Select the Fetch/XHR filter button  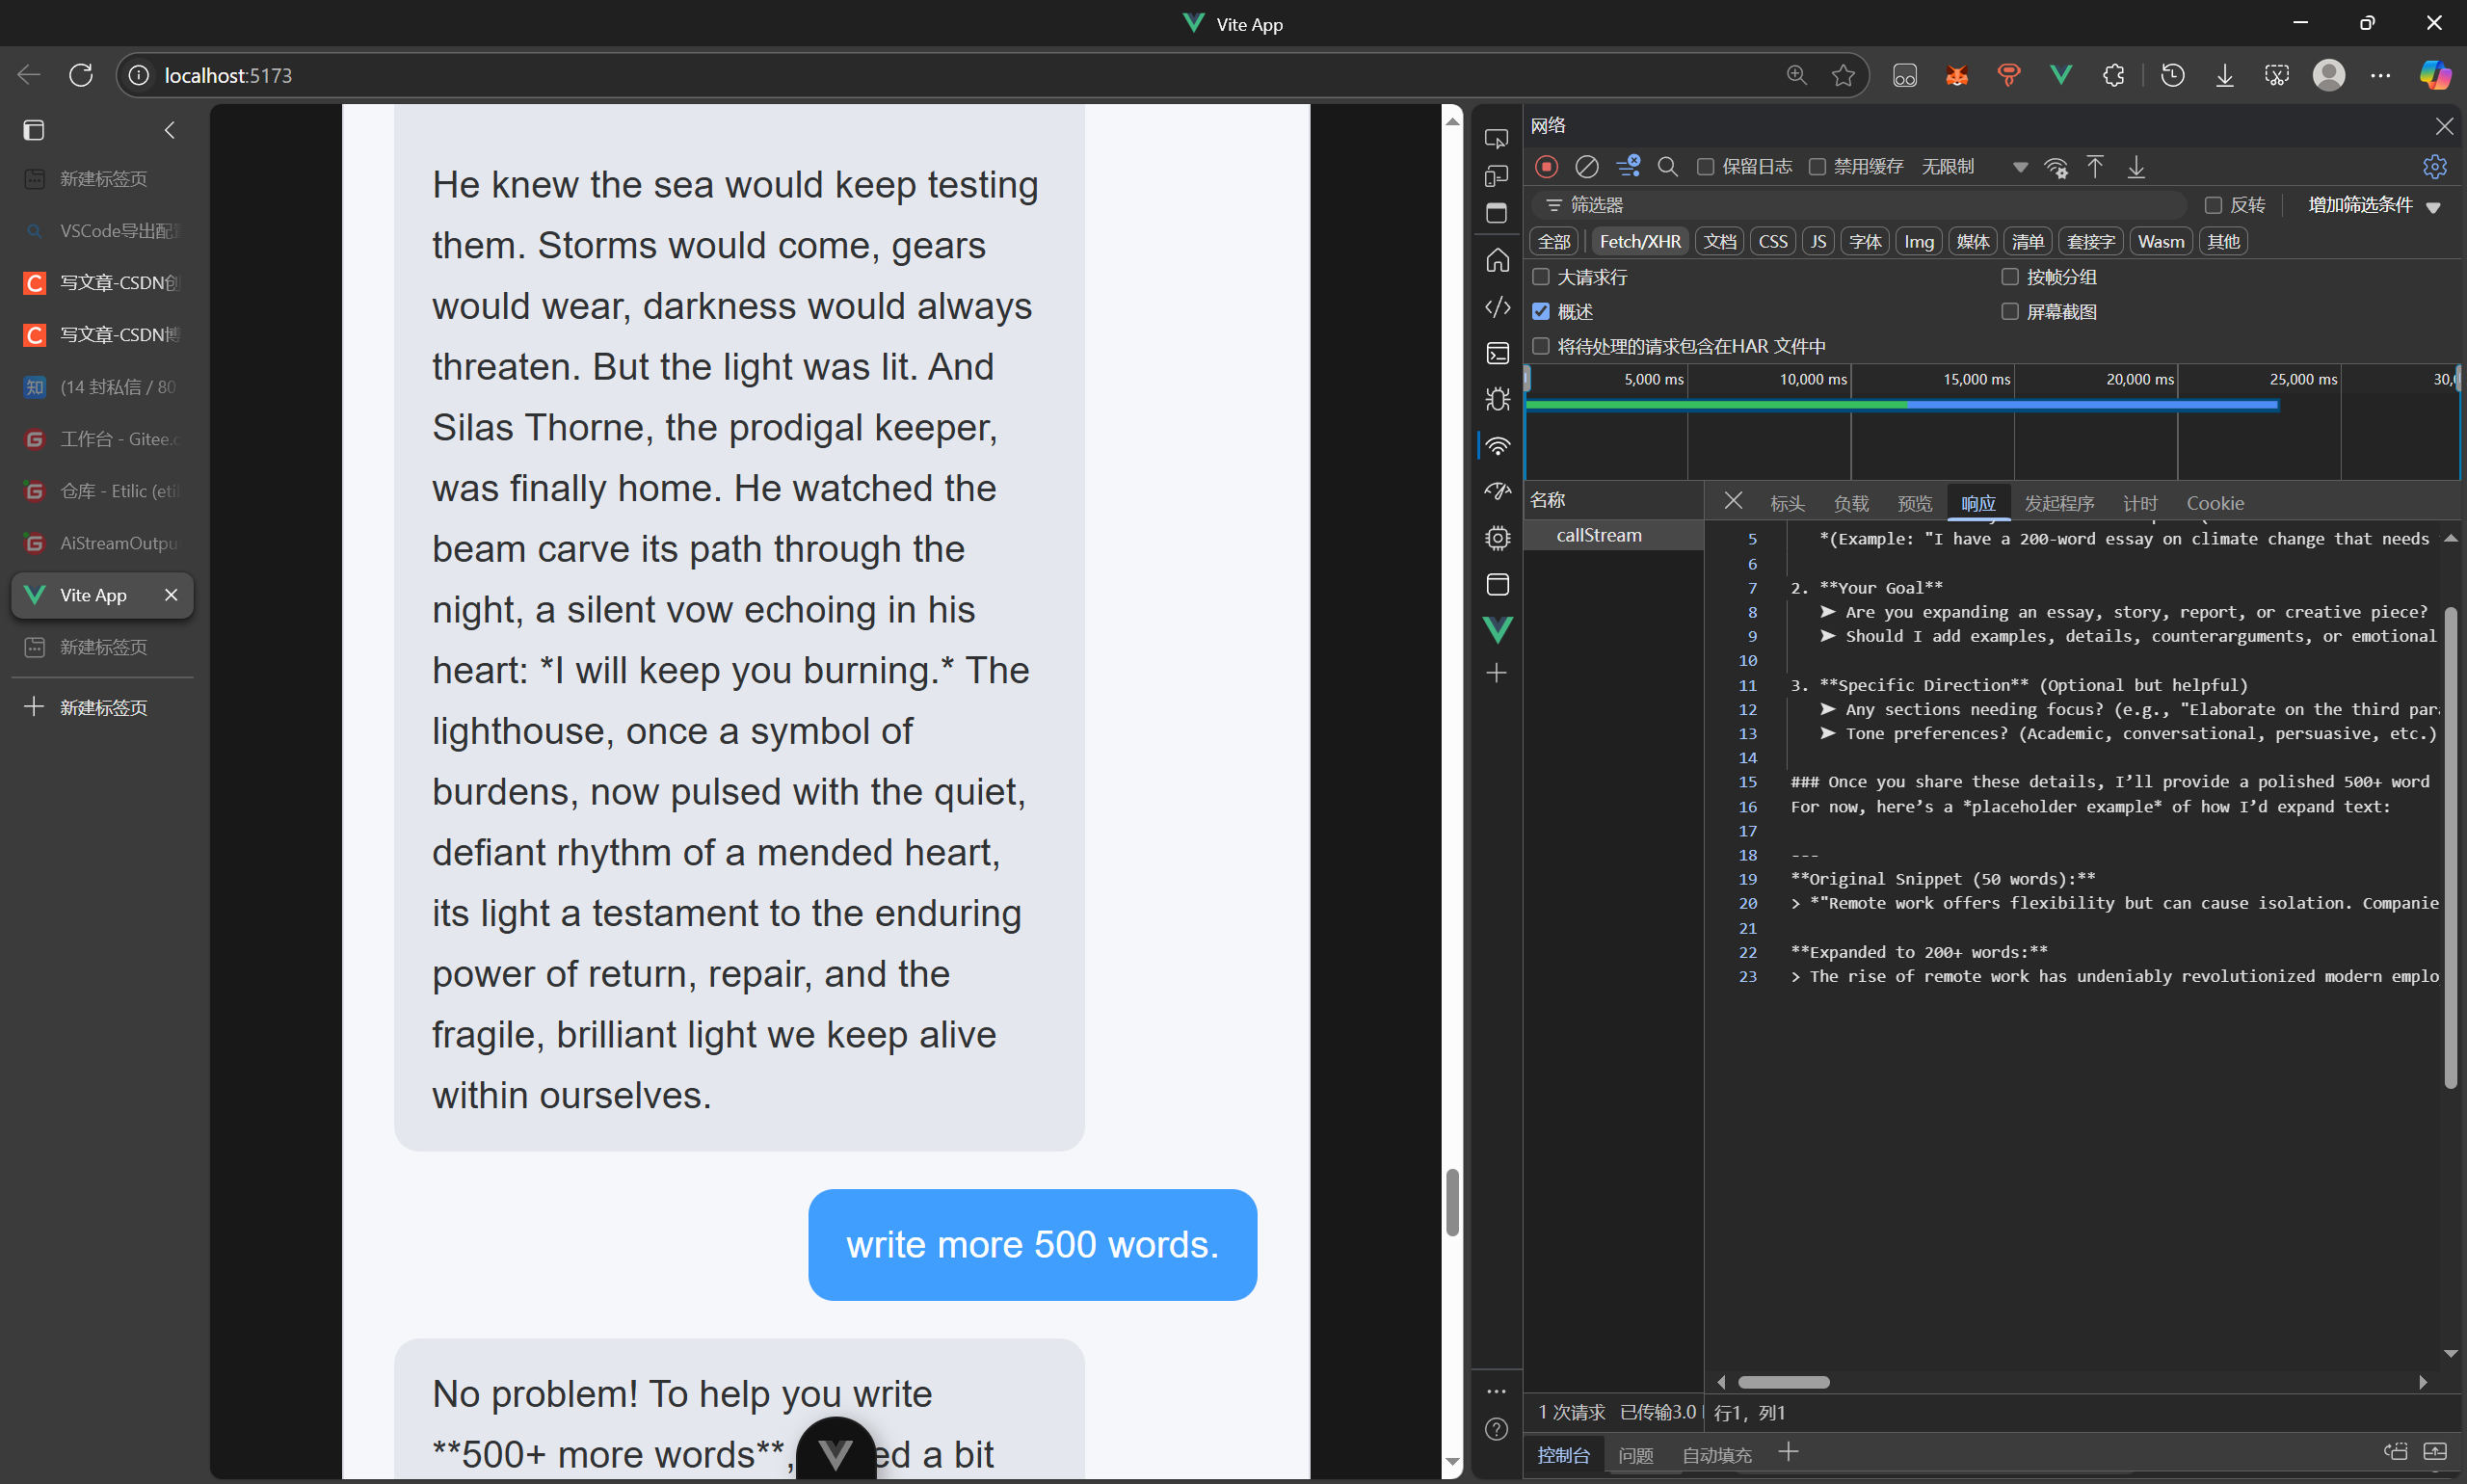1639,241
